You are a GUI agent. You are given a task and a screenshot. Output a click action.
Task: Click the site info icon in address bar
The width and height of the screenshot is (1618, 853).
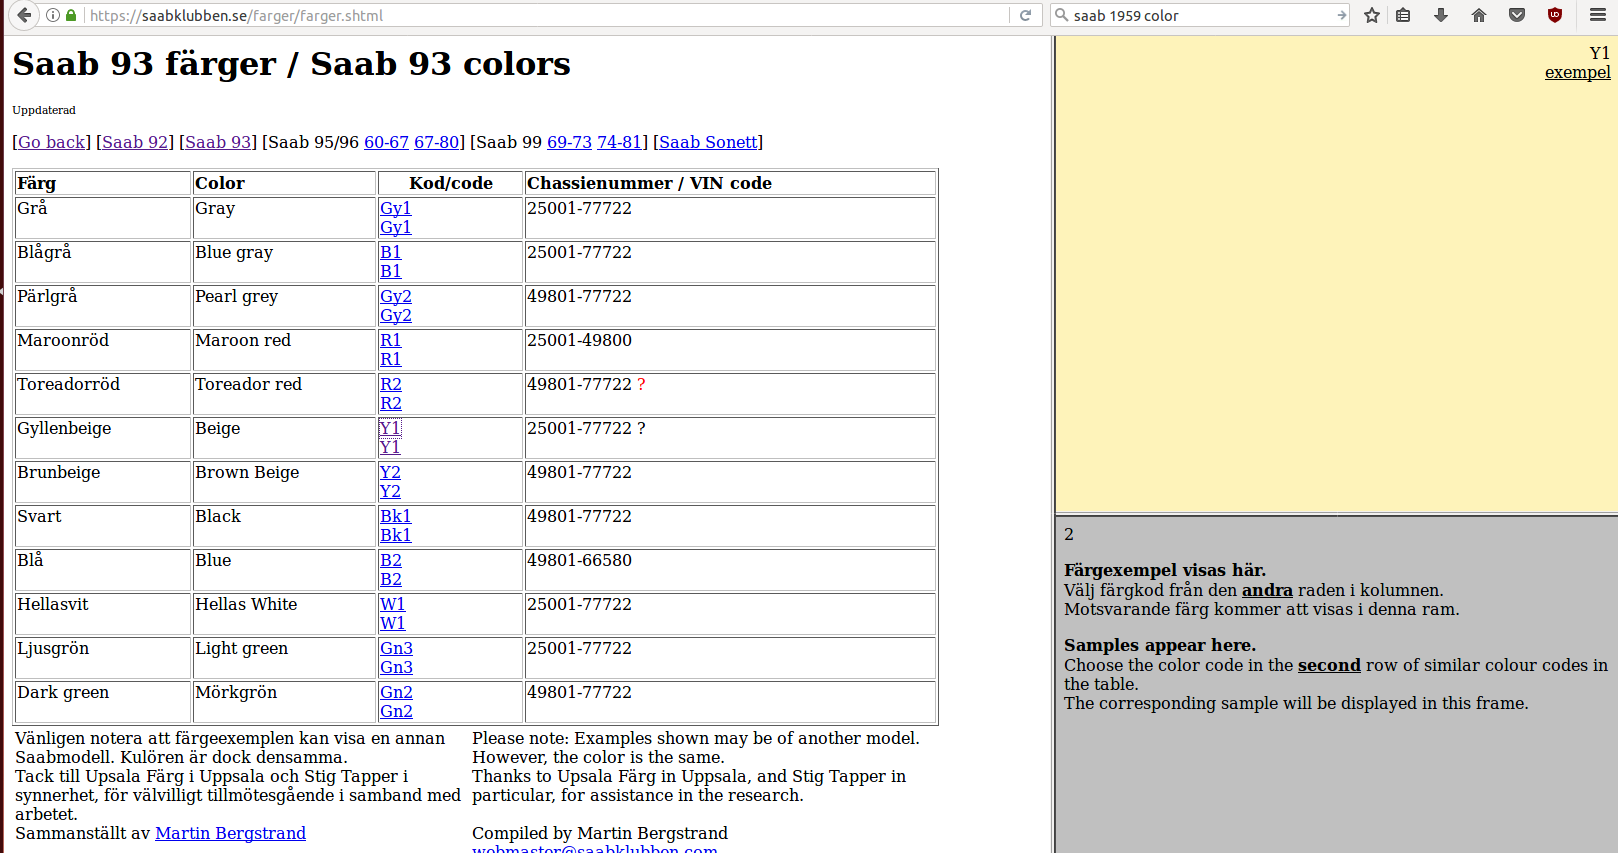click(53, 15)
